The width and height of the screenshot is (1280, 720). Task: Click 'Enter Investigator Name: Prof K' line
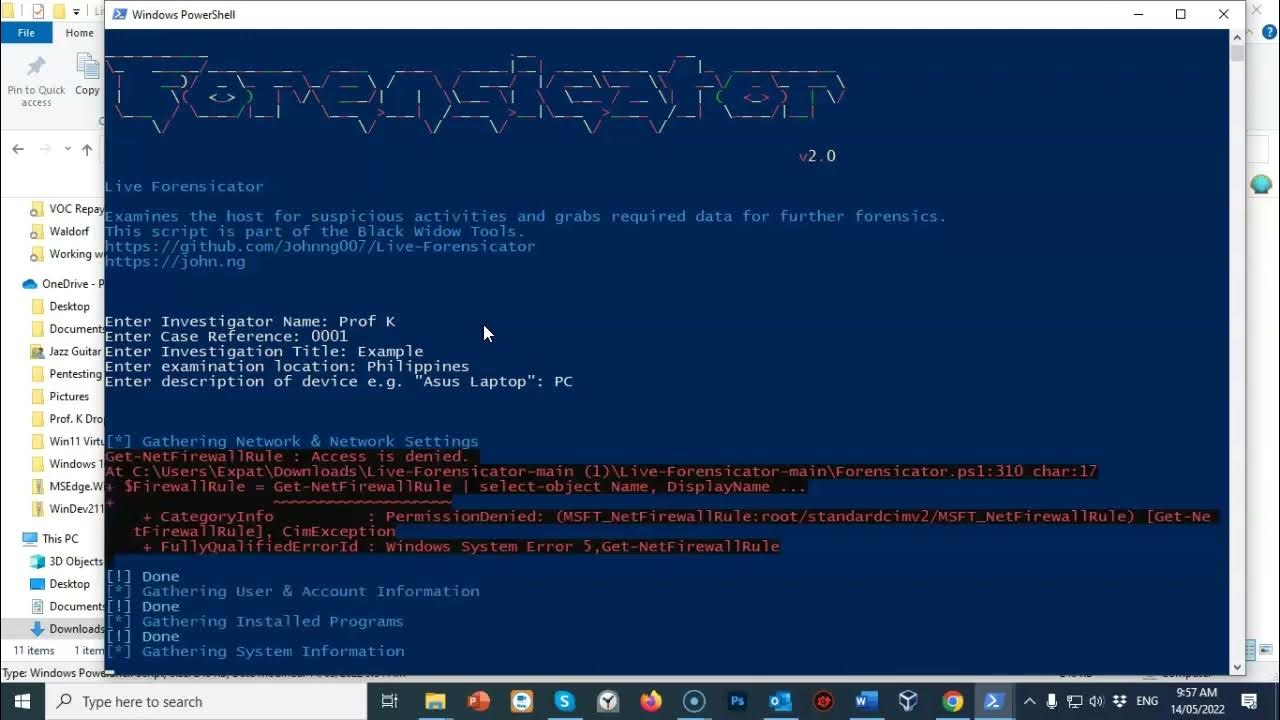(250, 321)
